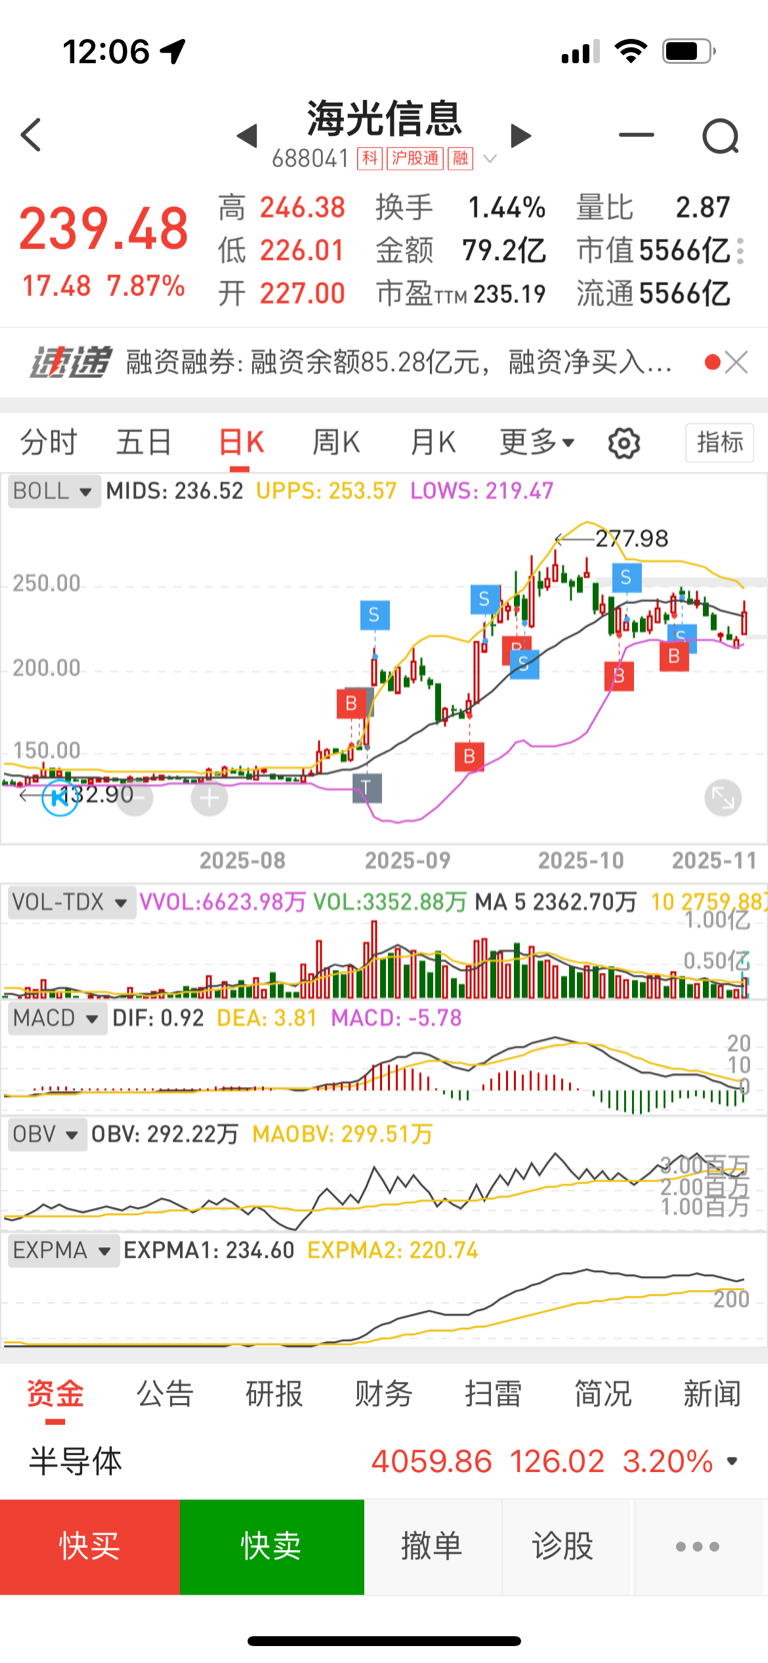Tap the 277.98 high price label

point(632,538)
